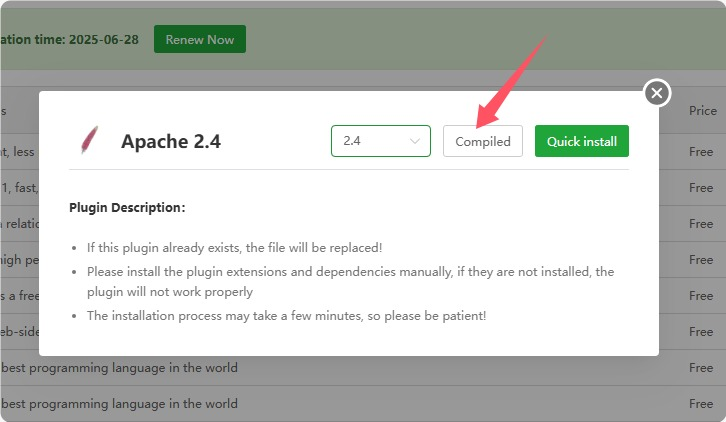Screen dimensions: 726x422
Task: Click the Apache 2.4 dialog title
Action: click(171, 141)
